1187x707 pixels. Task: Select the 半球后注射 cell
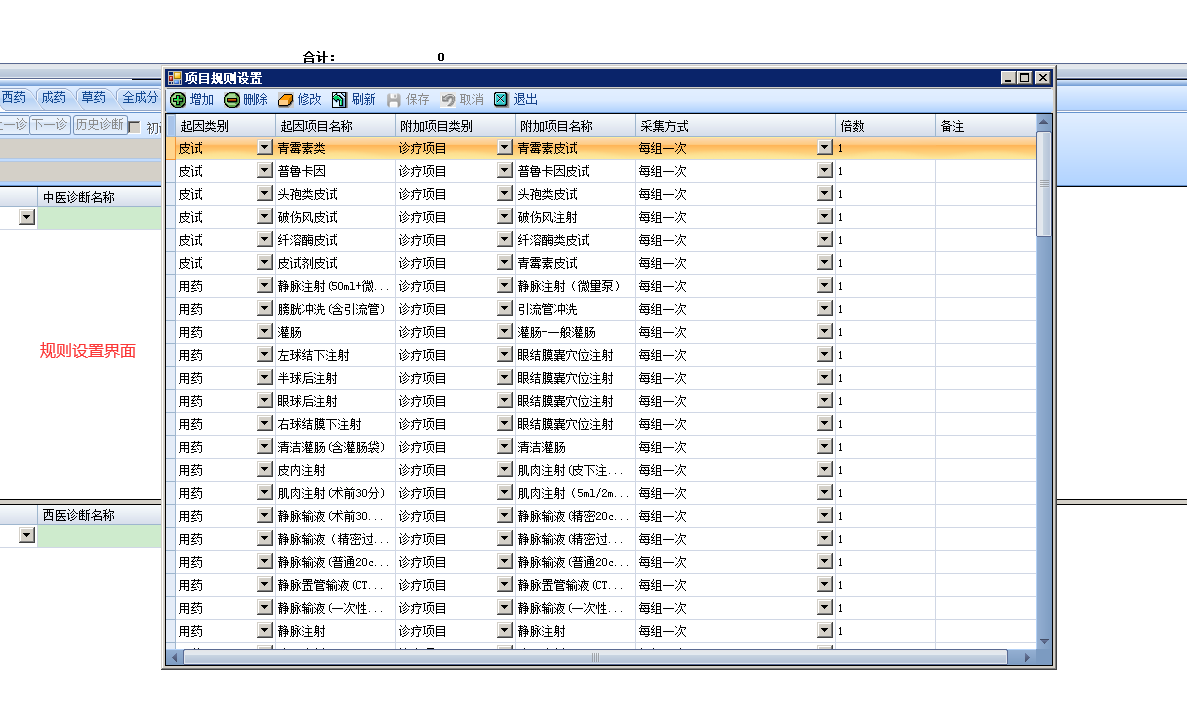click(x=335, y=378)
